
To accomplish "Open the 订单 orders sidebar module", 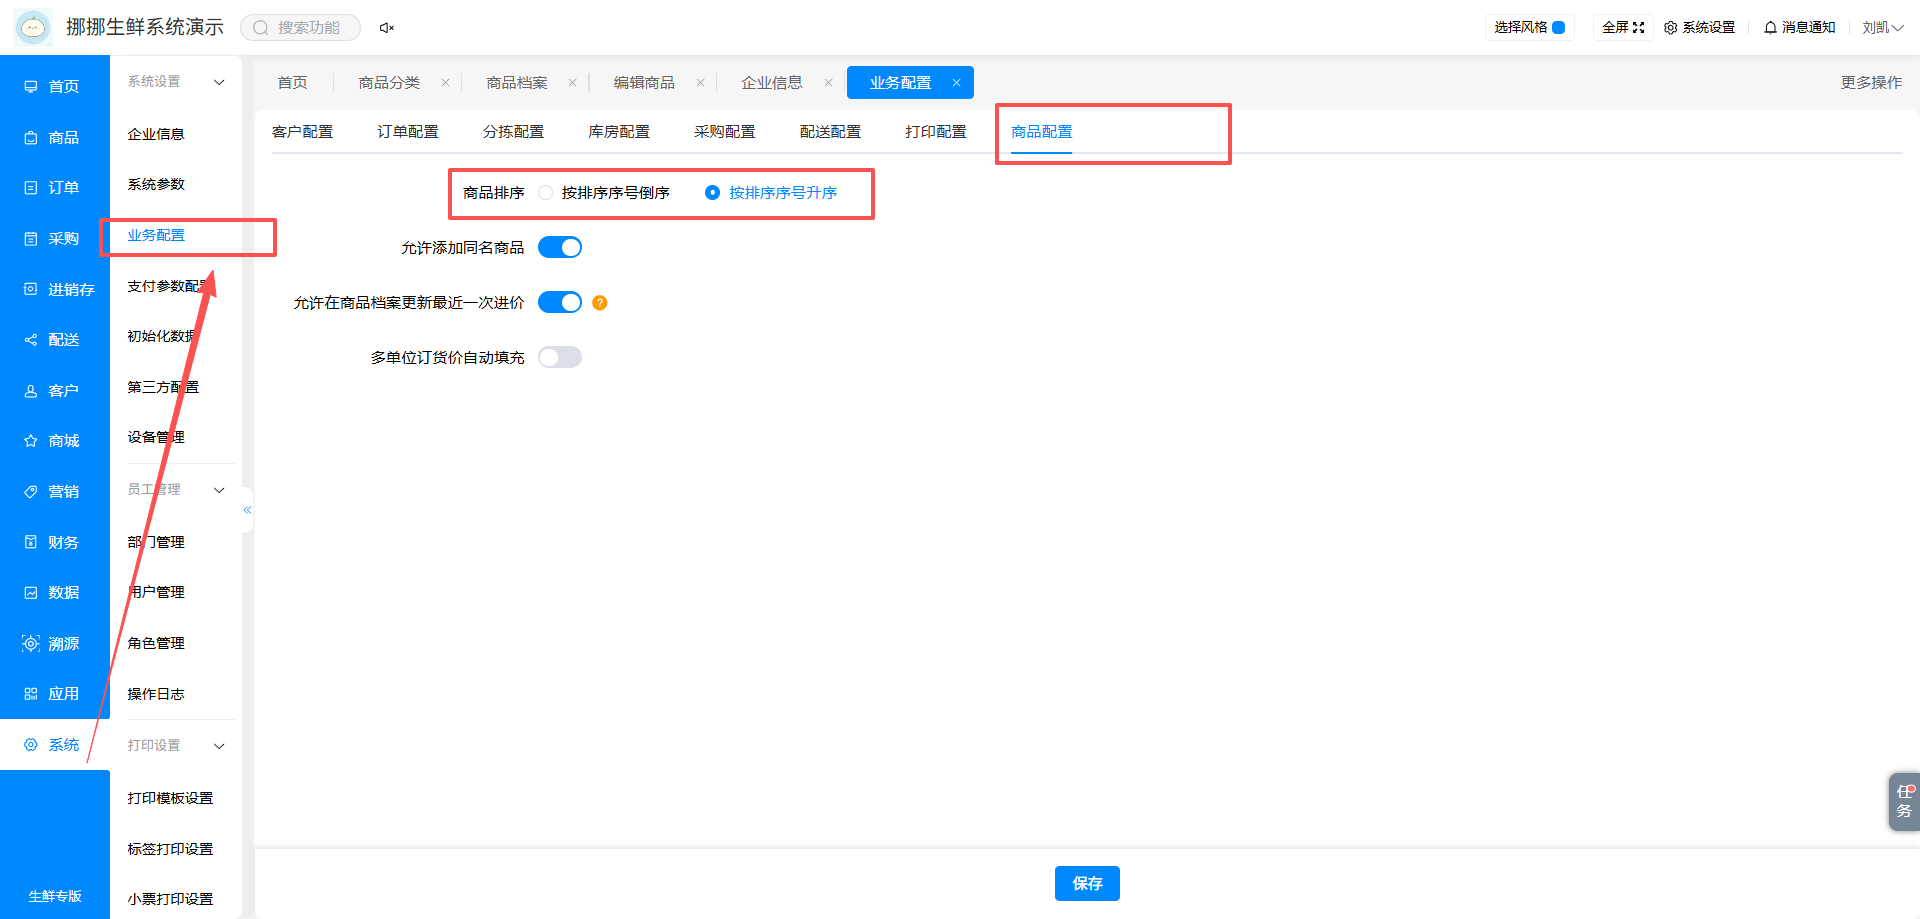I will pyautogui.click(x=52, y=187).
